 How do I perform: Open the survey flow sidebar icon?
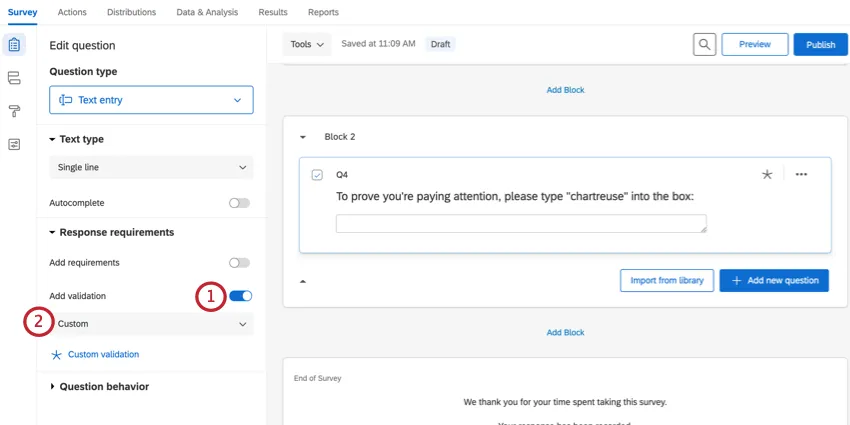[x=14, y=78]
